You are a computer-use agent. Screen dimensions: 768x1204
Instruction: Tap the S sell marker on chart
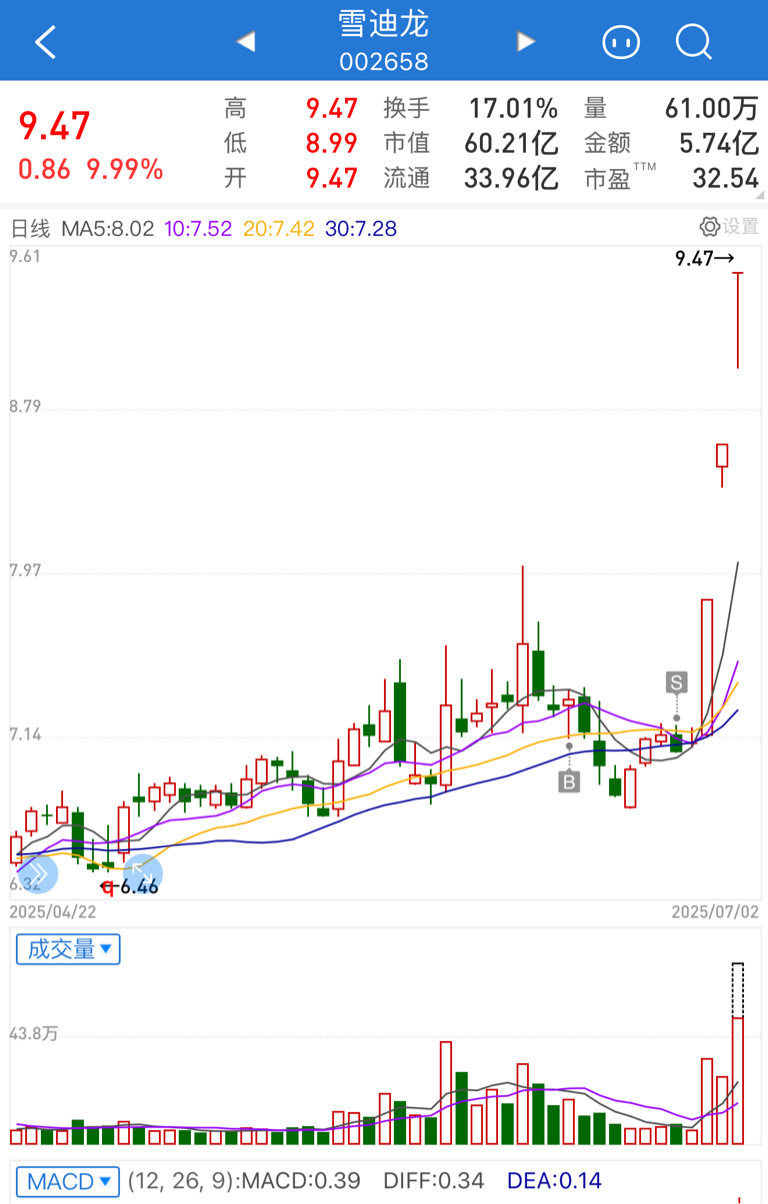pos(677,683)
